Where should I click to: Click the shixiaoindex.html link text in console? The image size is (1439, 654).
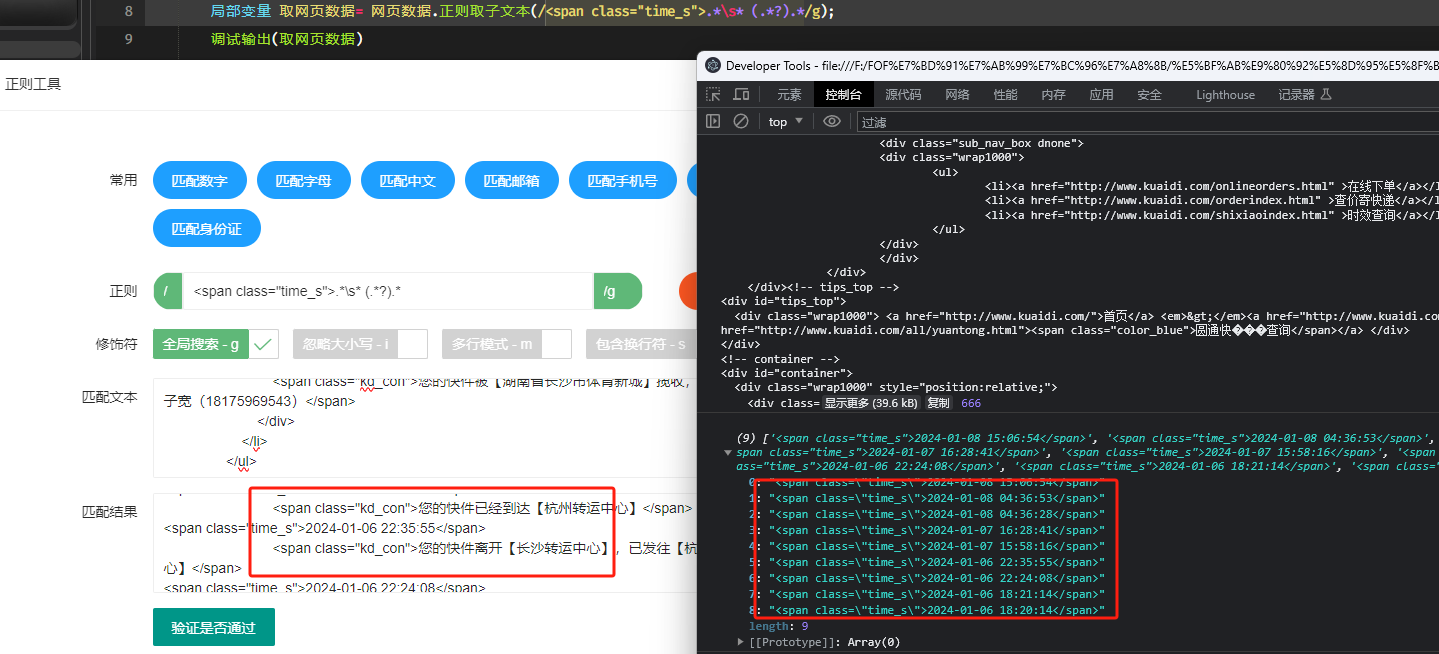pyautogui.click(x=1200, y=214)
